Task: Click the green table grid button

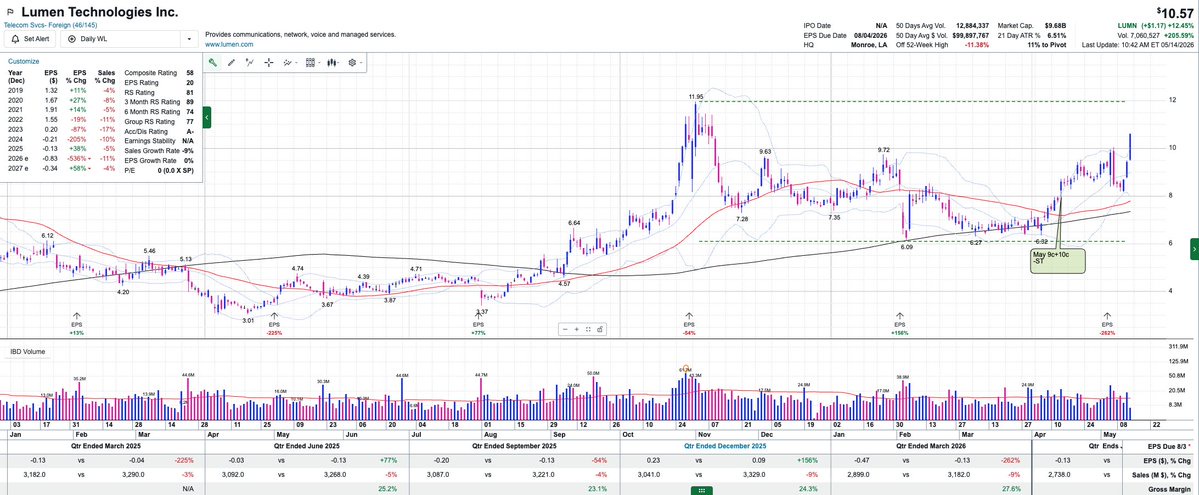Action: coord(703,490)
